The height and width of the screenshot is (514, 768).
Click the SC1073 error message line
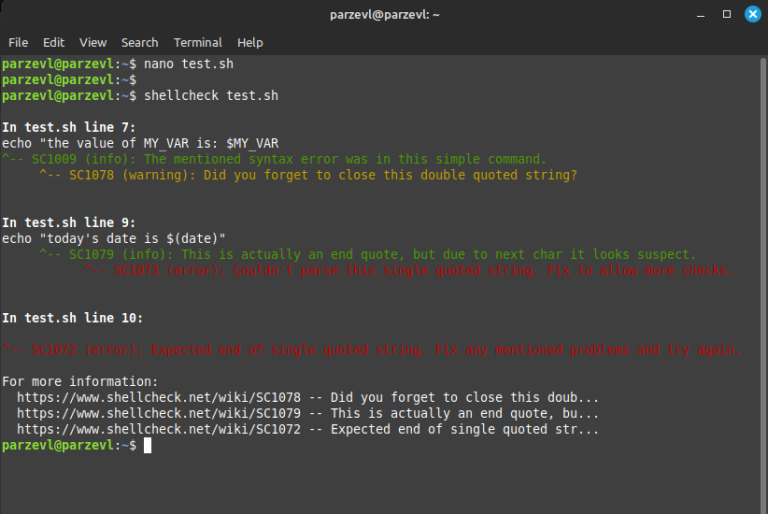click(409, 270)
